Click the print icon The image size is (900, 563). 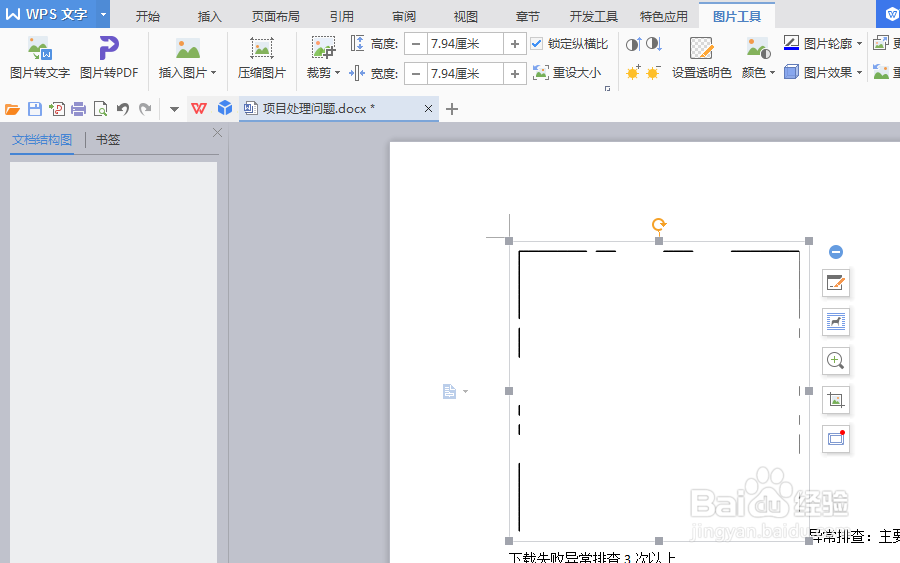[x=79, y=108]
